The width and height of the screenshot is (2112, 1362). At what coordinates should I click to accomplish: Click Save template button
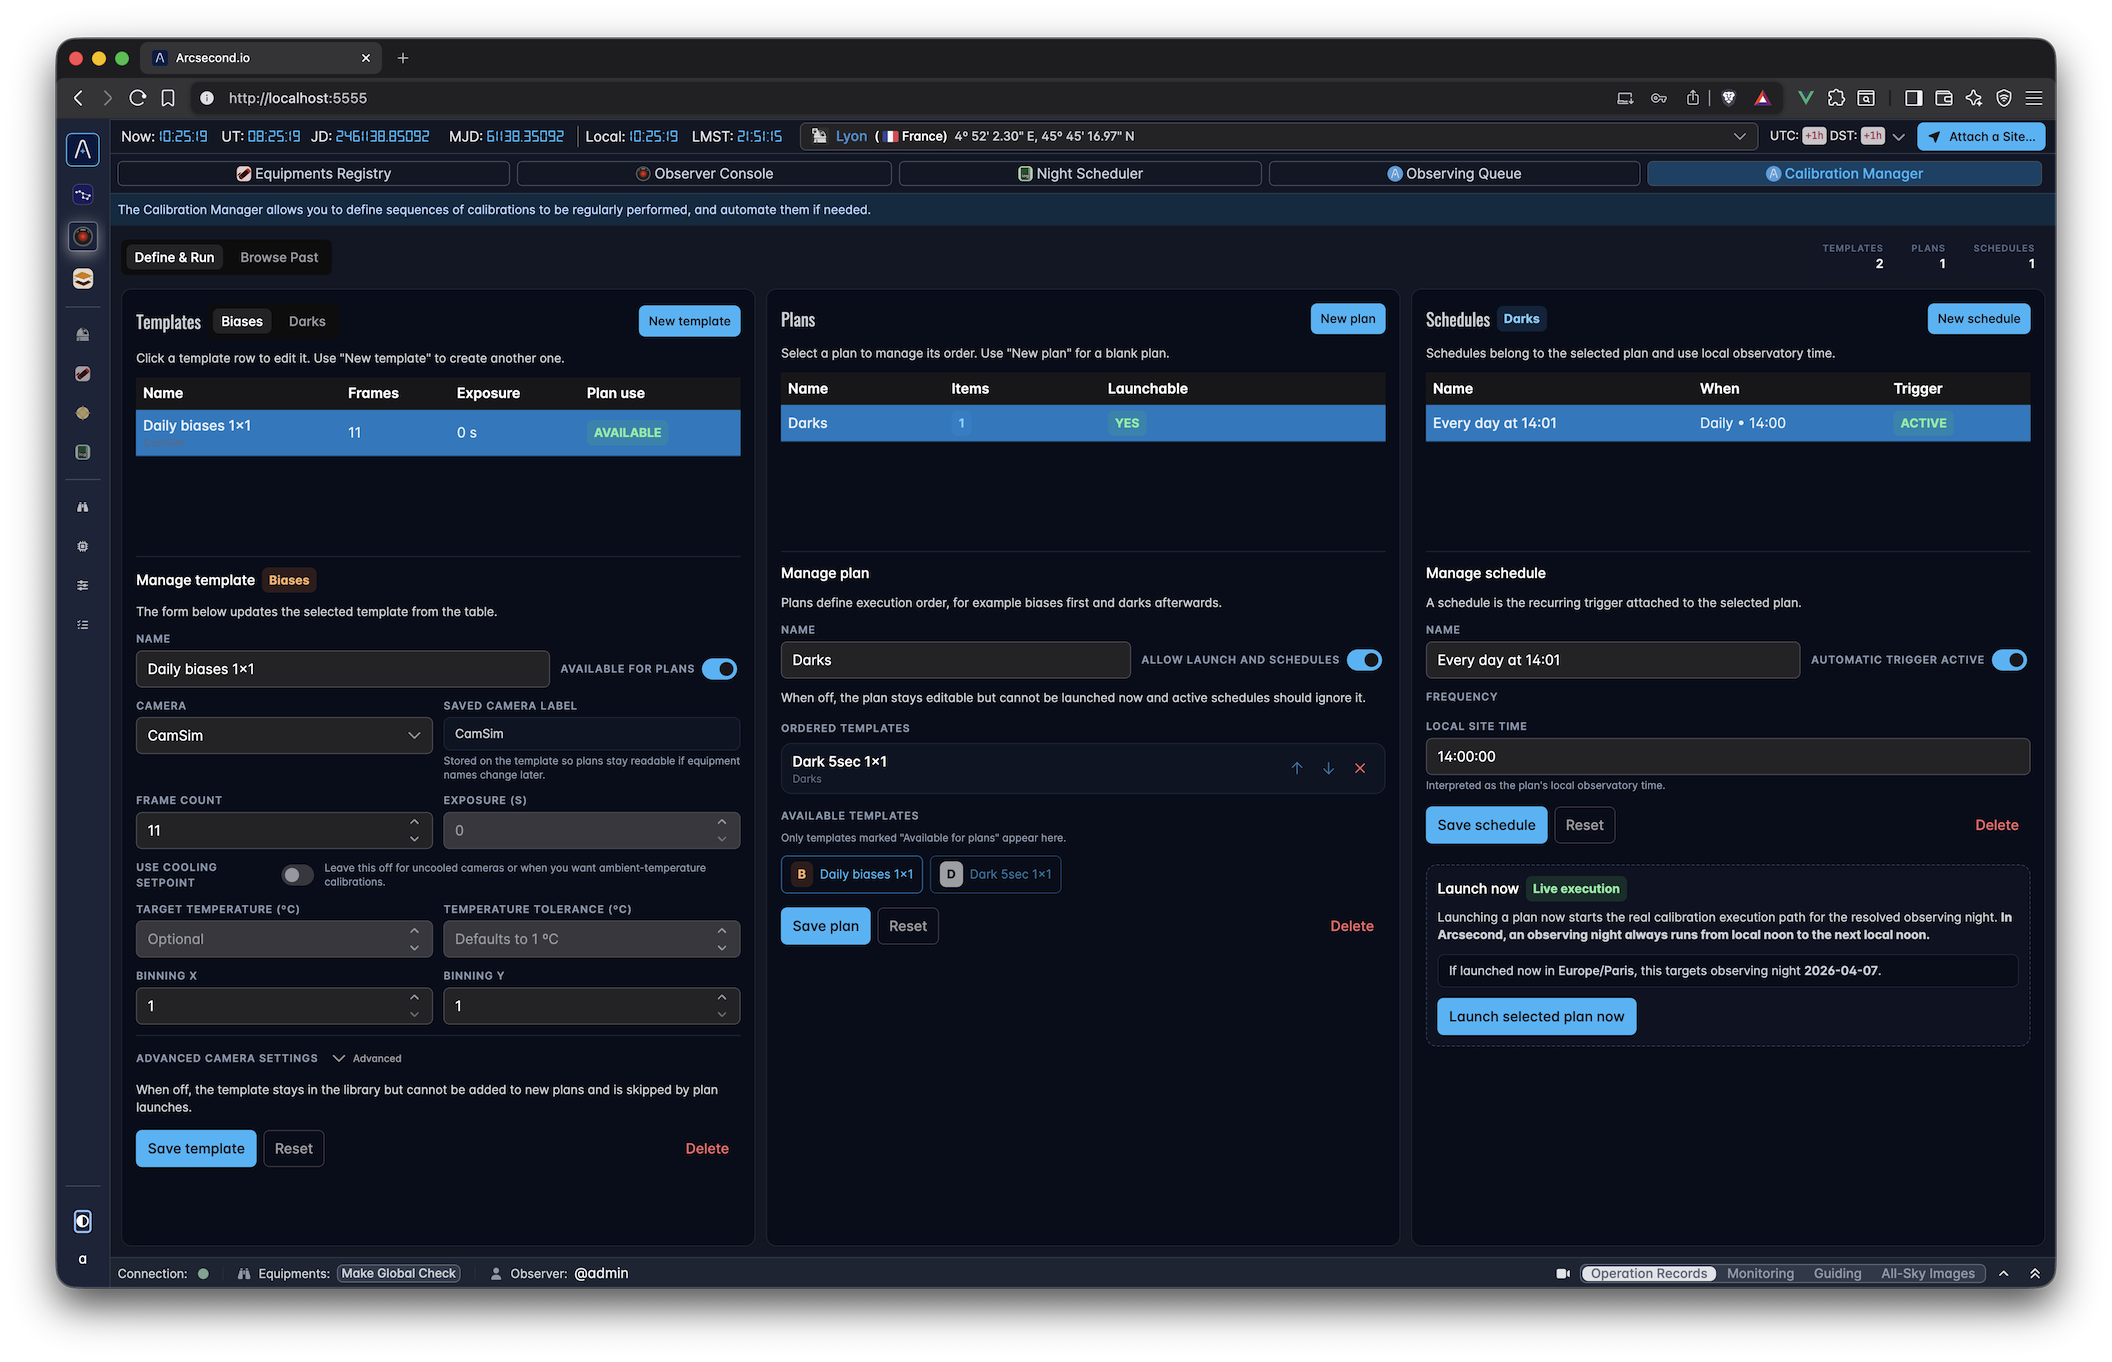point(196,1148)
